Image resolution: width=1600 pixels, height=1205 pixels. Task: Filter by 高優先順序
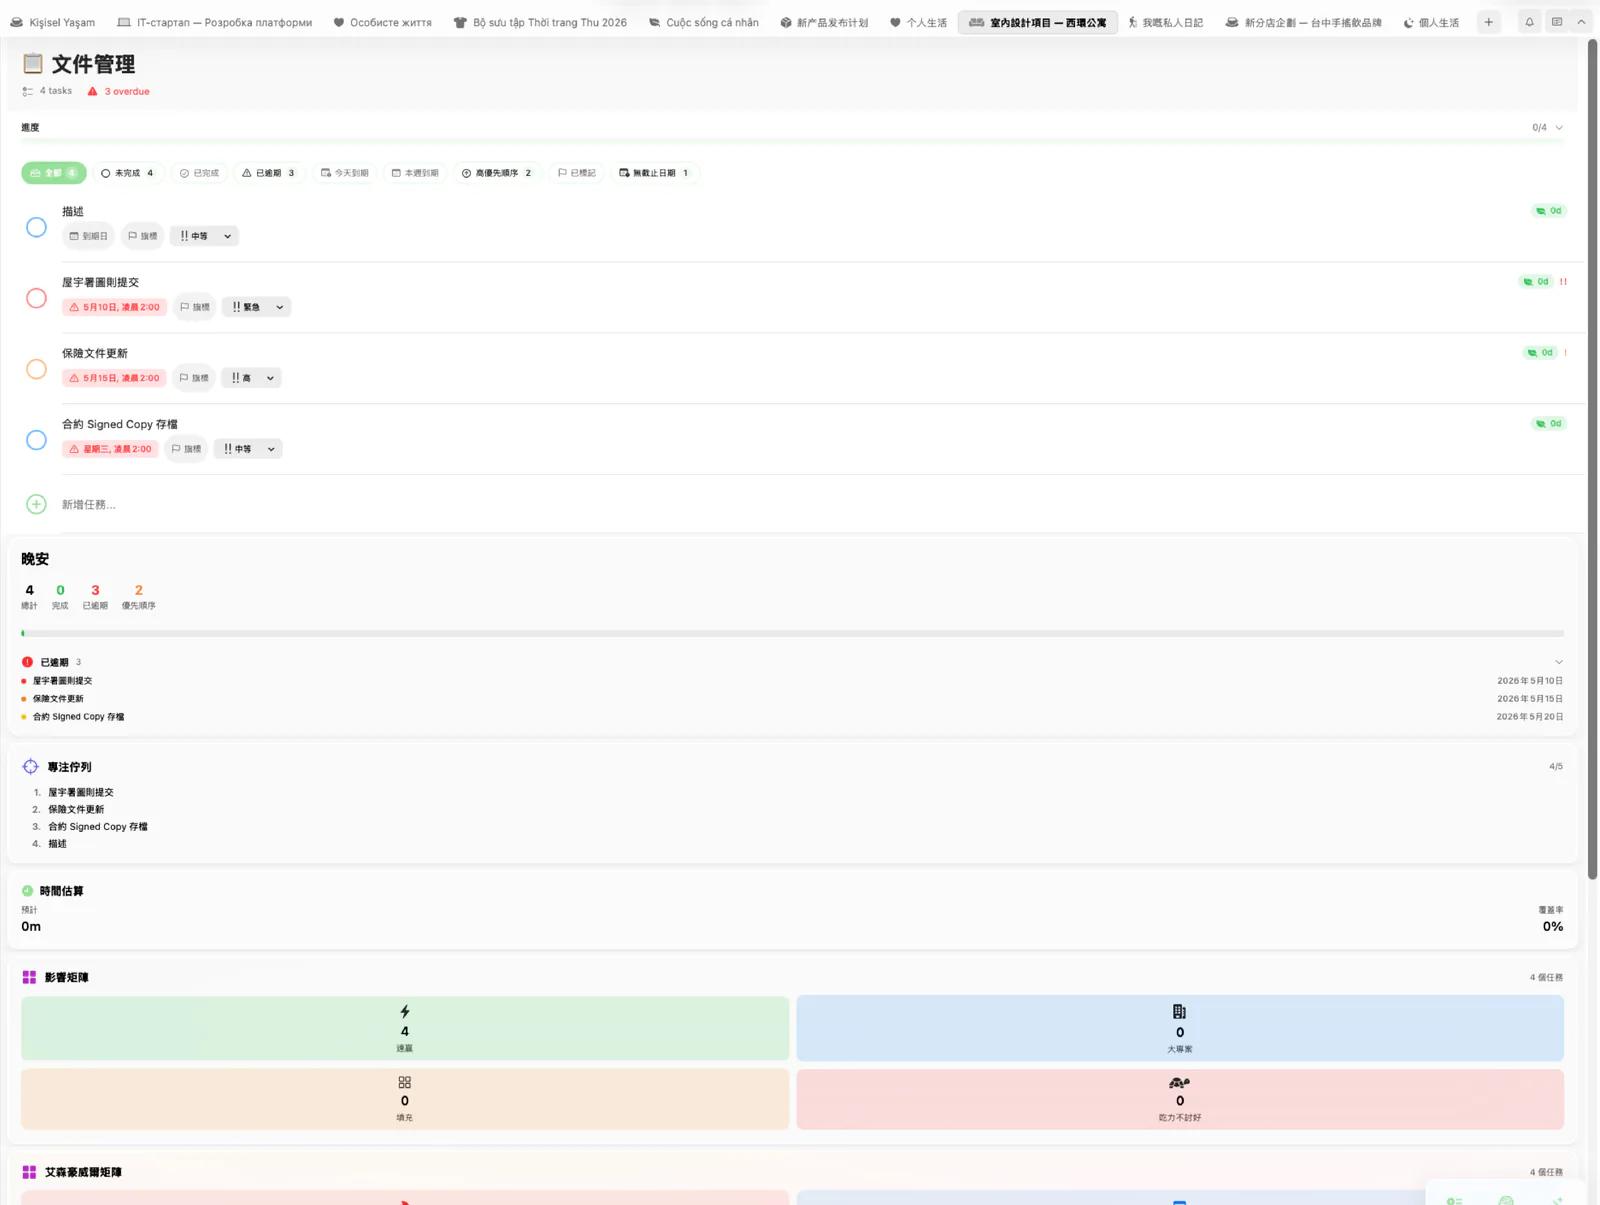(x=497, y=173)
